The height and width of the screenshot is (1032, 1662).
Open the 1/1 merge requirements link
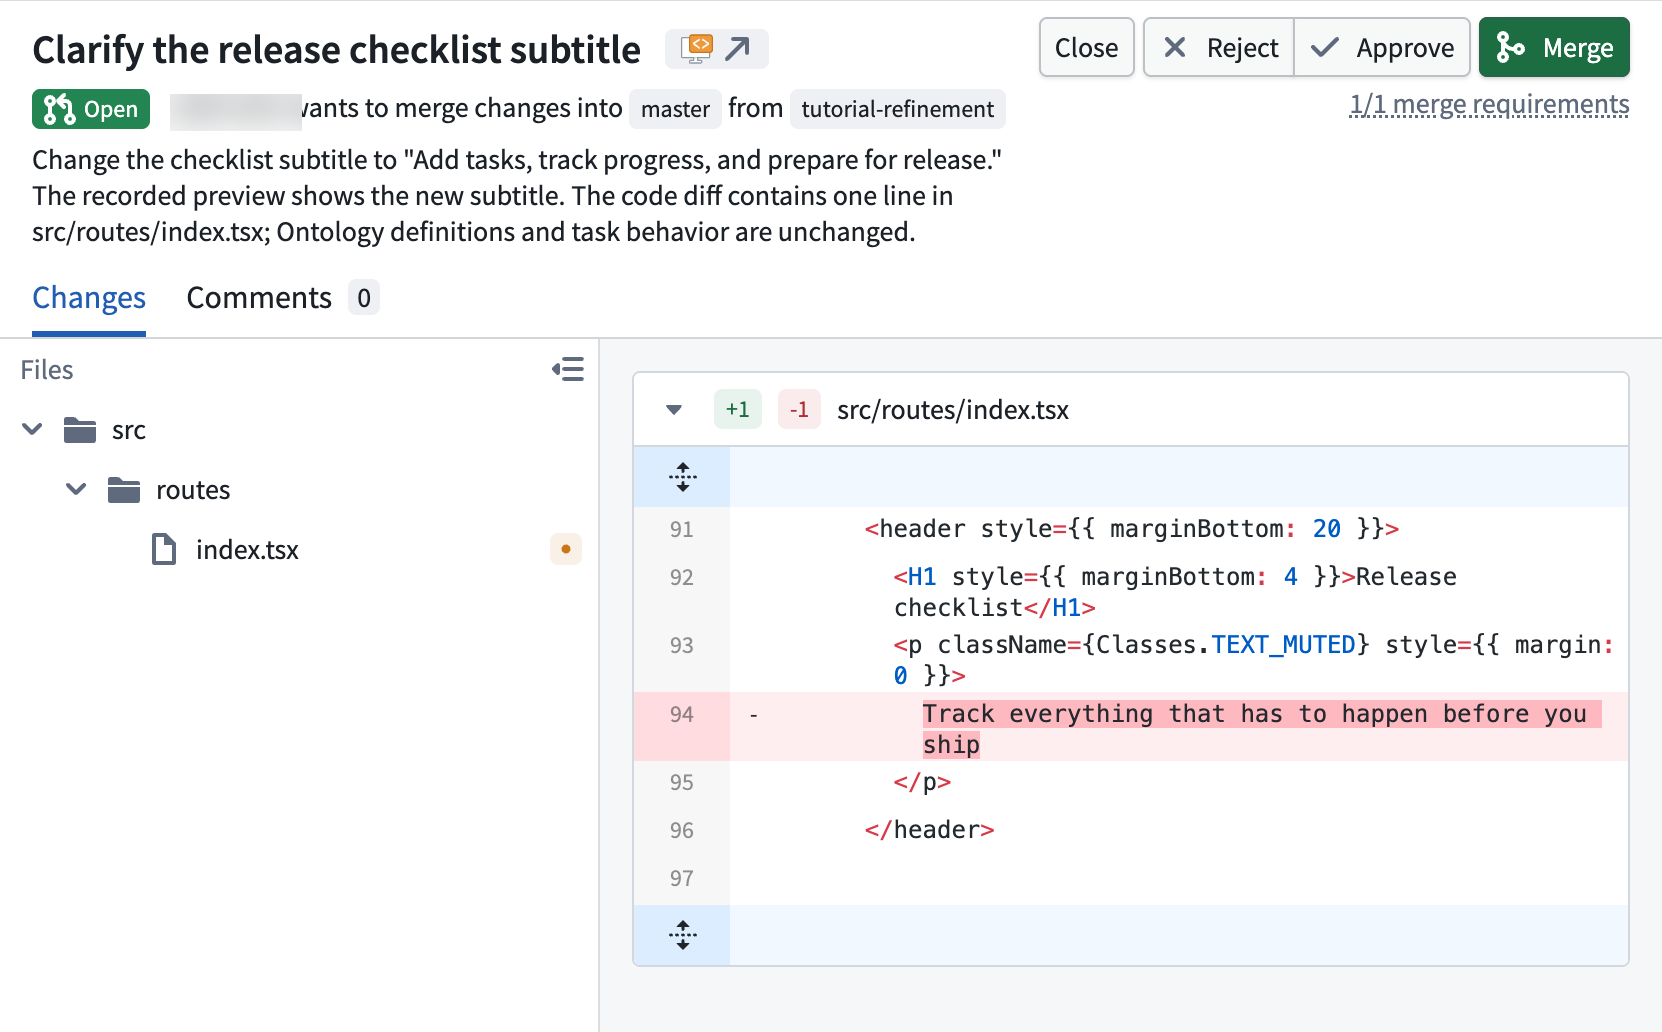(x=1489, y=104)
